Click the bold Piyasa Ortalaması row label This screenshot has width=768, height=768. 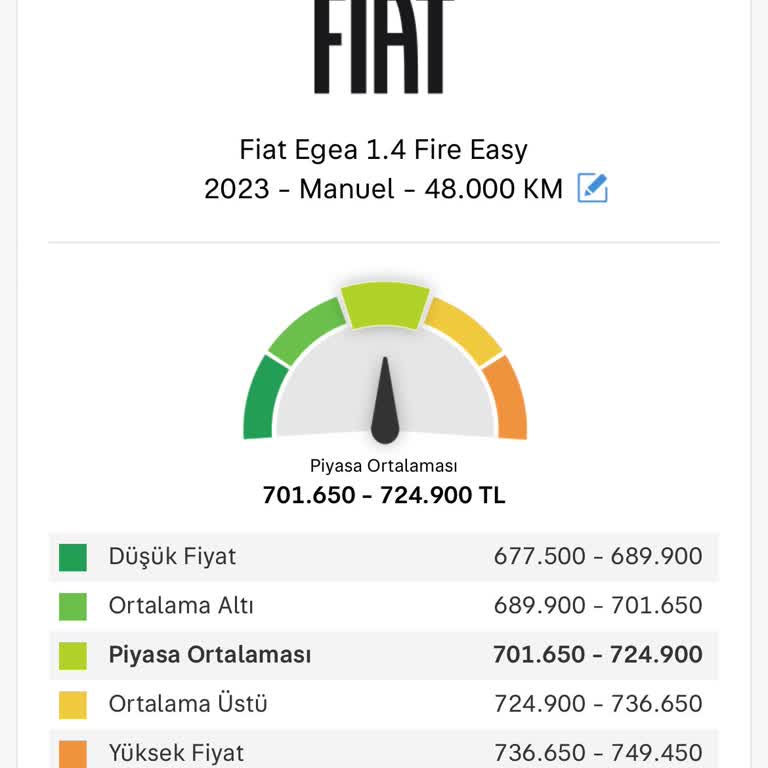point(210,656)
